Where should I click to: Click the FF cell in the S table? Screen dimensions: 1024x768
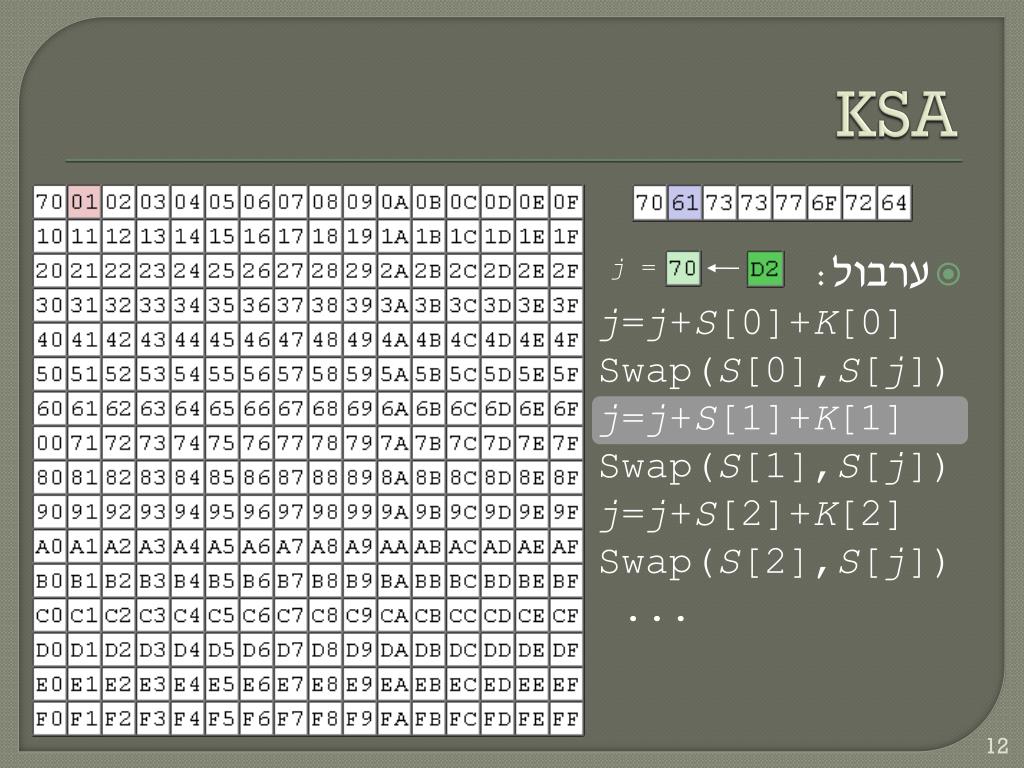coord(566,719)
